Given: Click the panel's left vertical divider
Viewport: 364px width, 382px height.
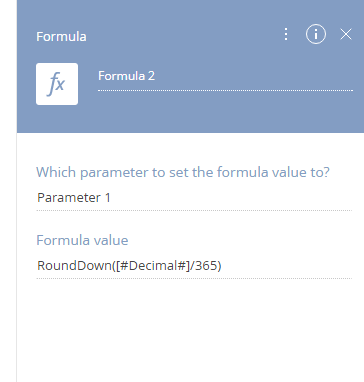Looking at the screenshot, I should [16, 257].
